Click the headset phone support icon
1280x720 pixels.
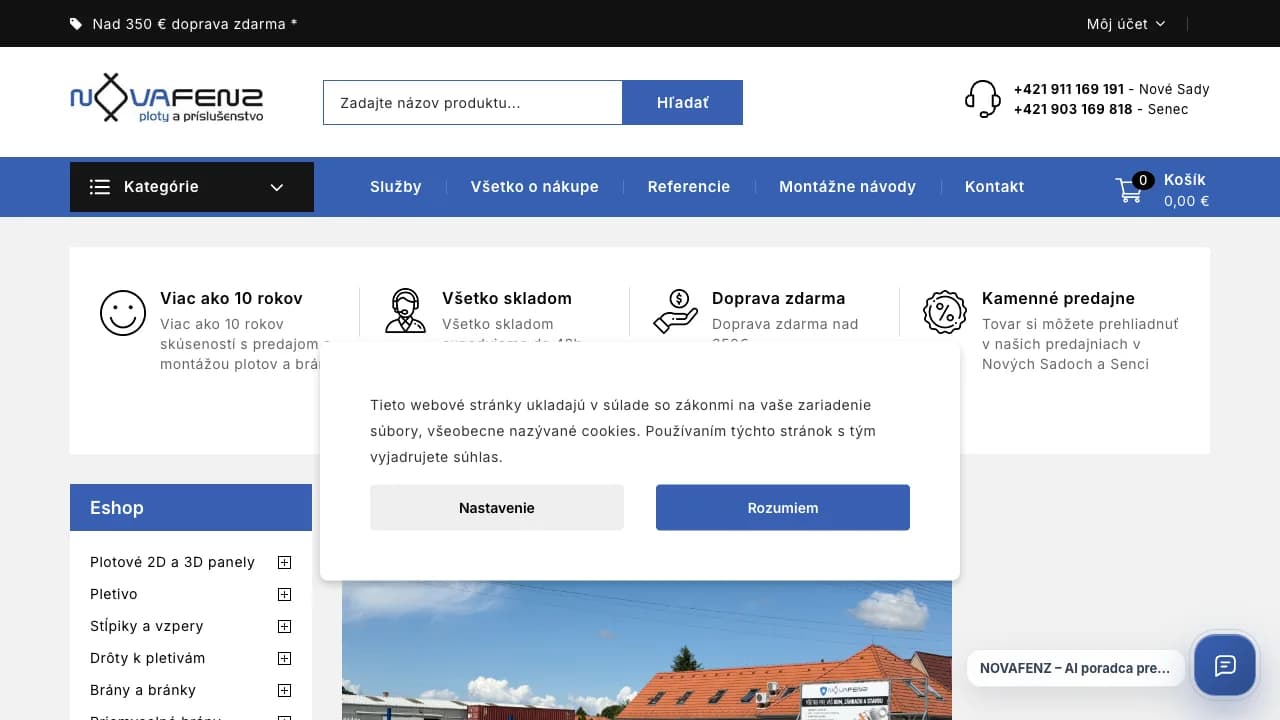coord(983,99)
